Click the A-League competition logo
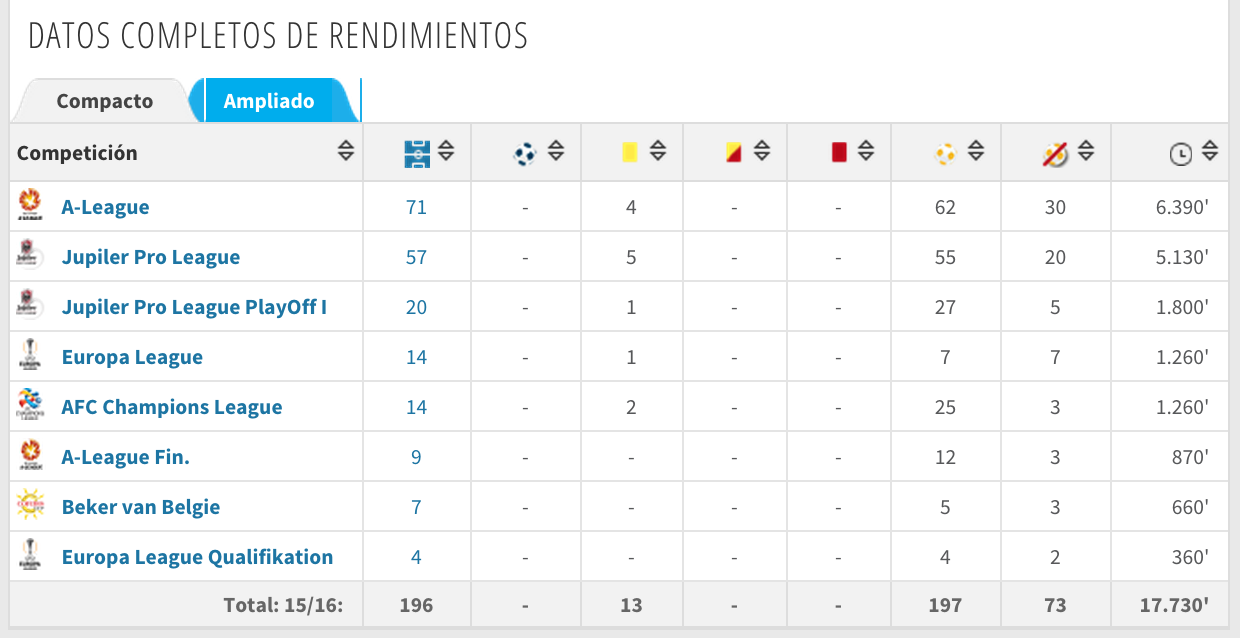 pos(28,205)
